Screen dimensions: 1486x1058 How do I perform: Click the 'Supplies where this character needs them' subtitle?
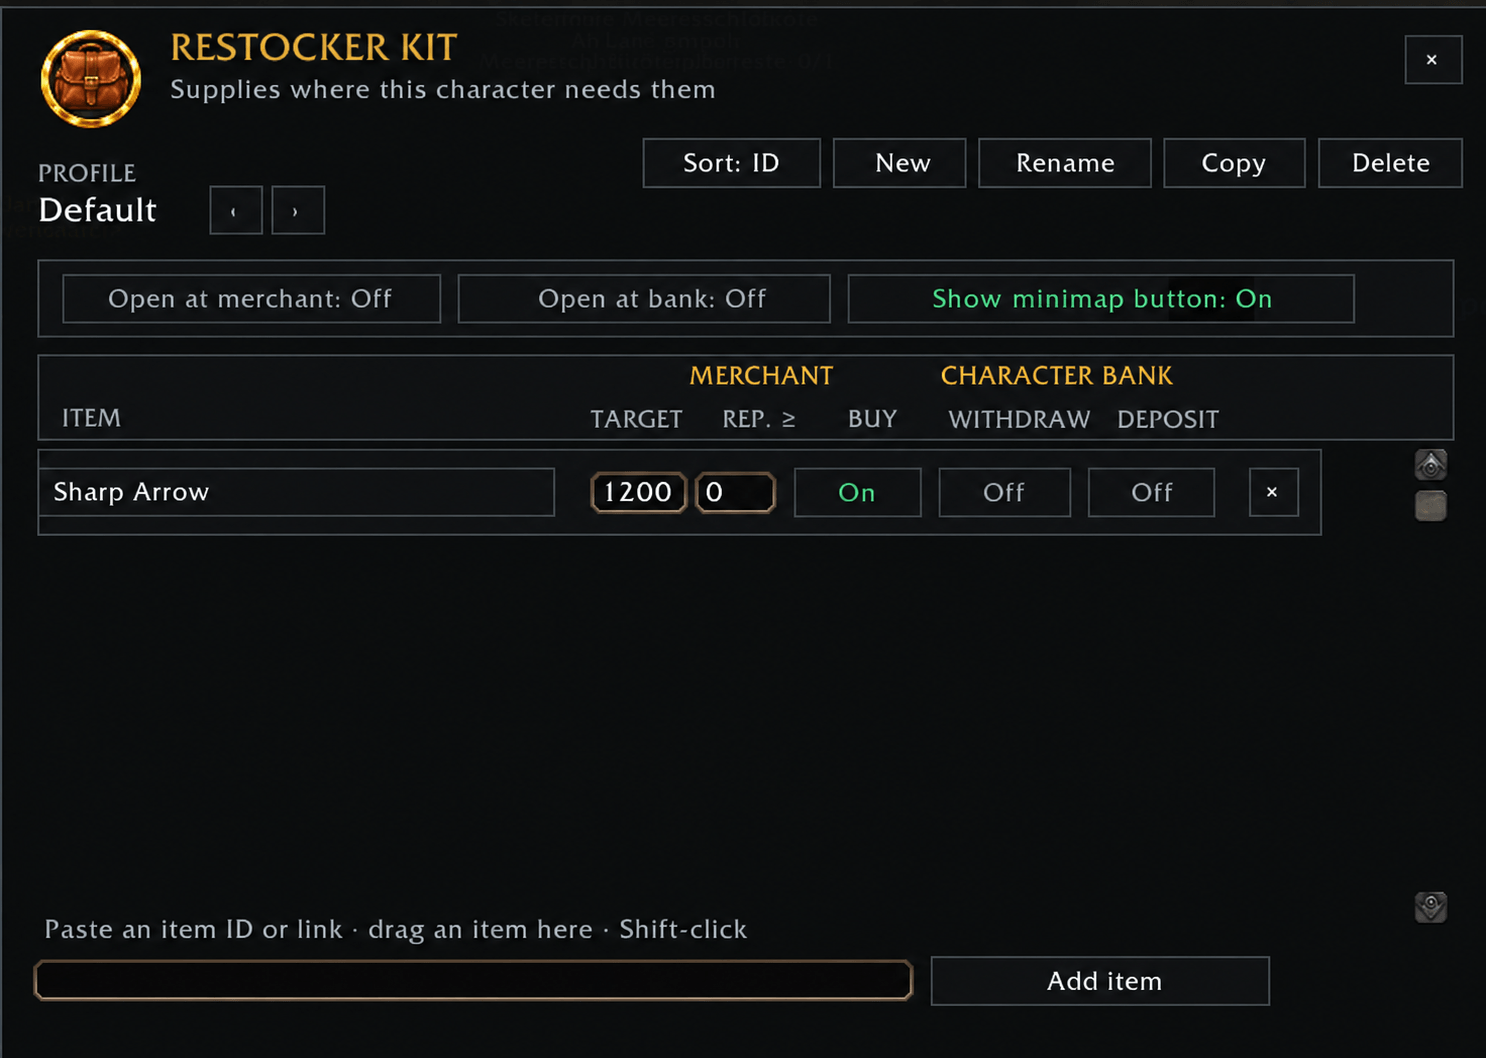point(443,89)
